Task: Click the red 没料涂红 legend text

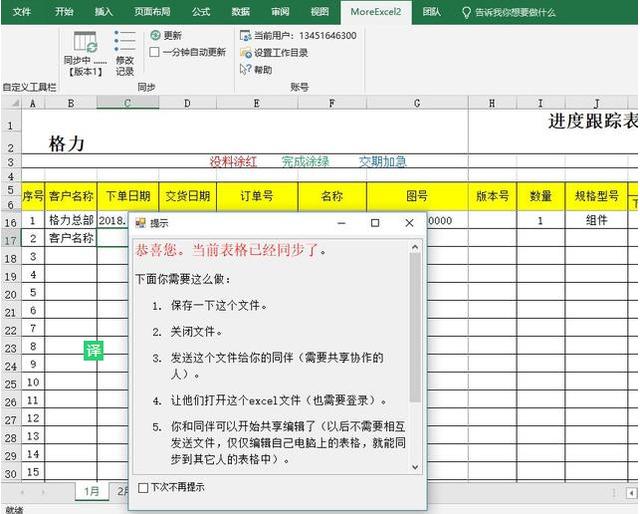Action: pos(233,162)
